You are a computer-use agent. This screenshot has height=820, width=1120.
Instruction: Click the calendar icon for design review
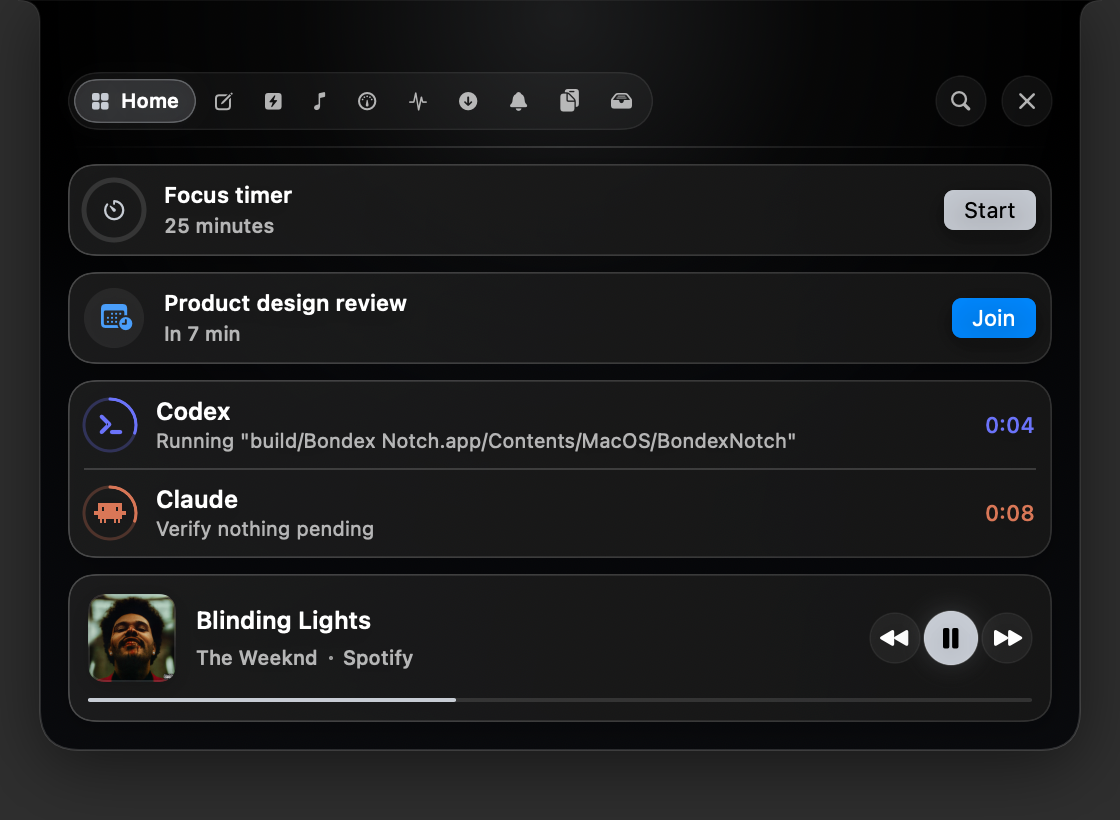point(114,318)
